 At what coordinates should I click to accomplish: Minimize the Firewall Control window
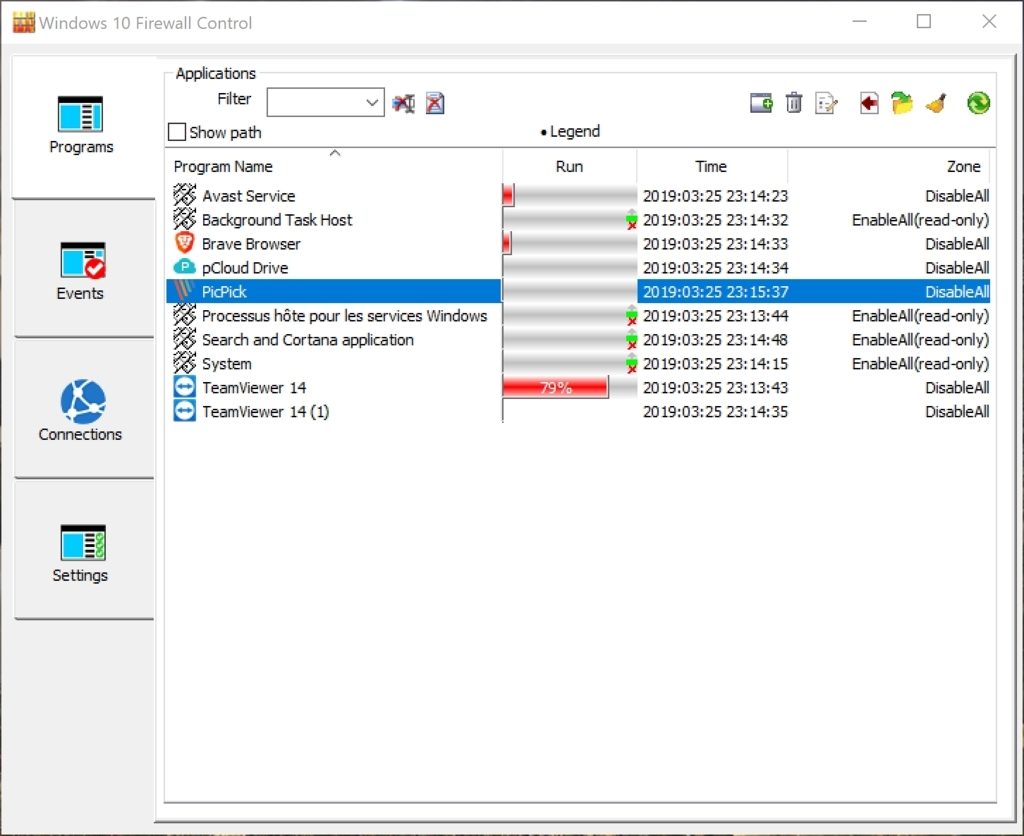click(859, 22)
